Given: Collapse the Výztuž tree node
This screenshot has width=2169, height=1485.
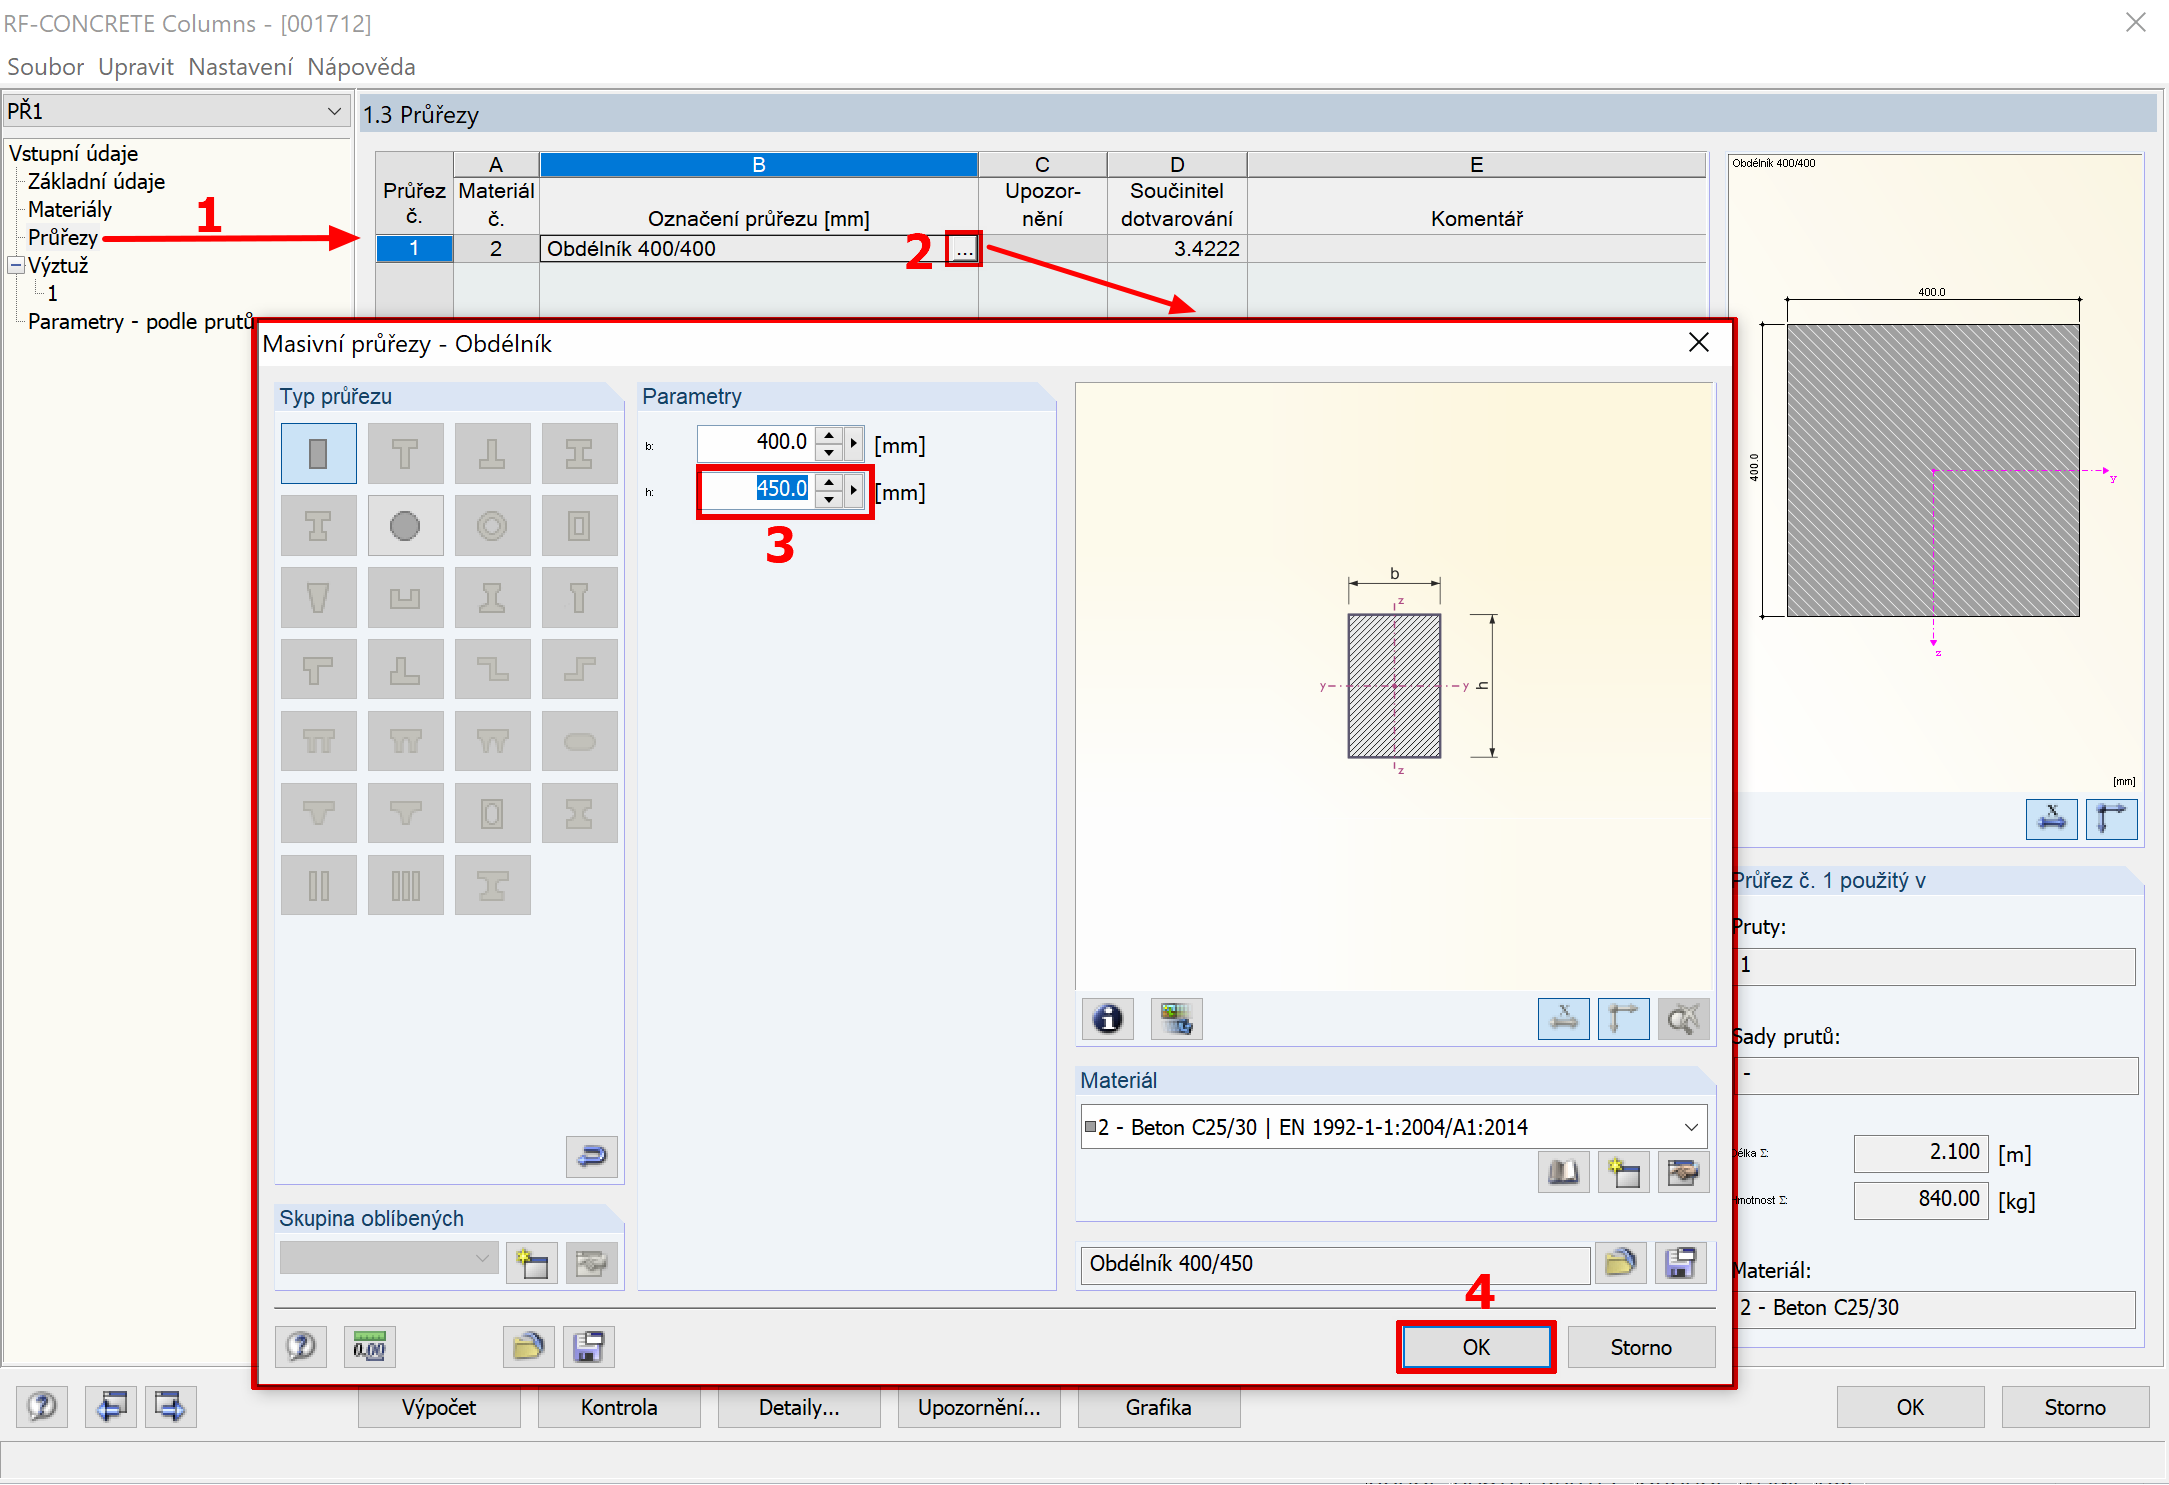Looking at the screenshot, I should 16,265.
